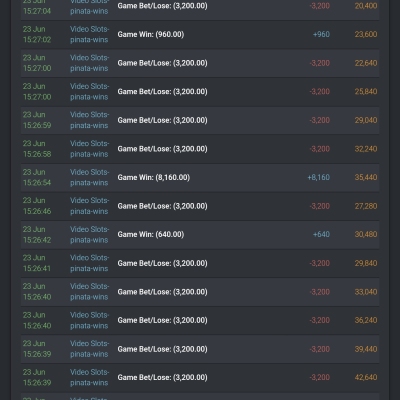
Task: Select the 32,240 balance figure
Action: tap(366, 149)
